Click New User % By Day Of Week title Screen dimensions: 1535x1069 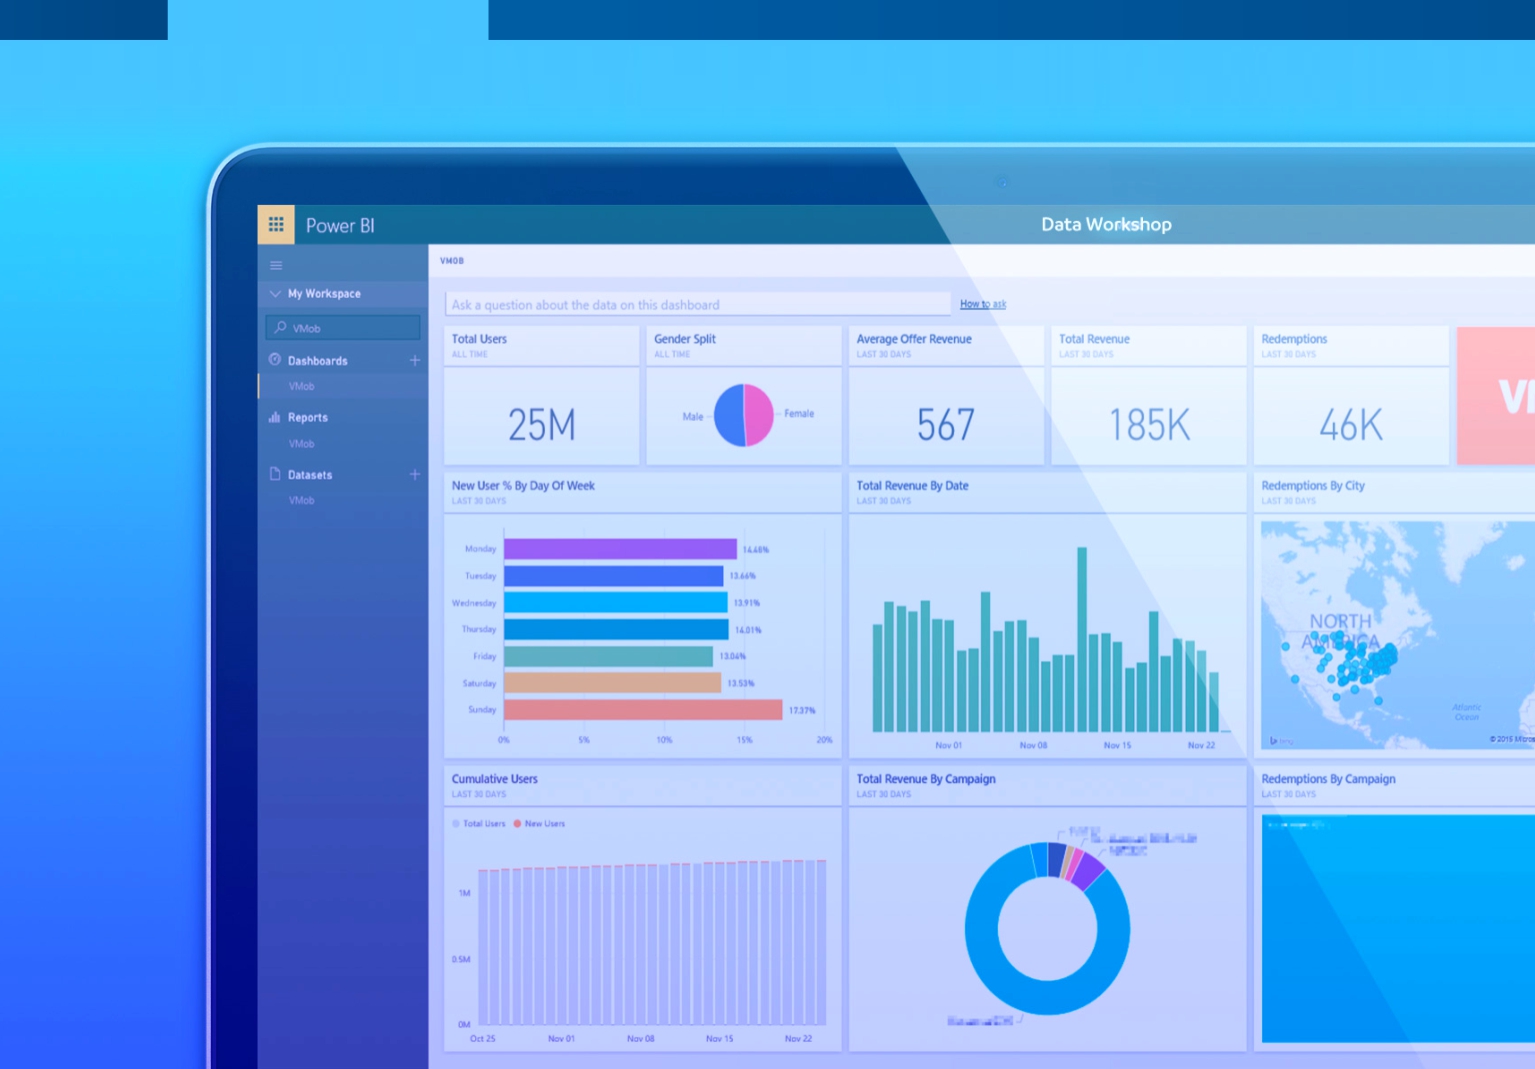click(x=523, y=486)
